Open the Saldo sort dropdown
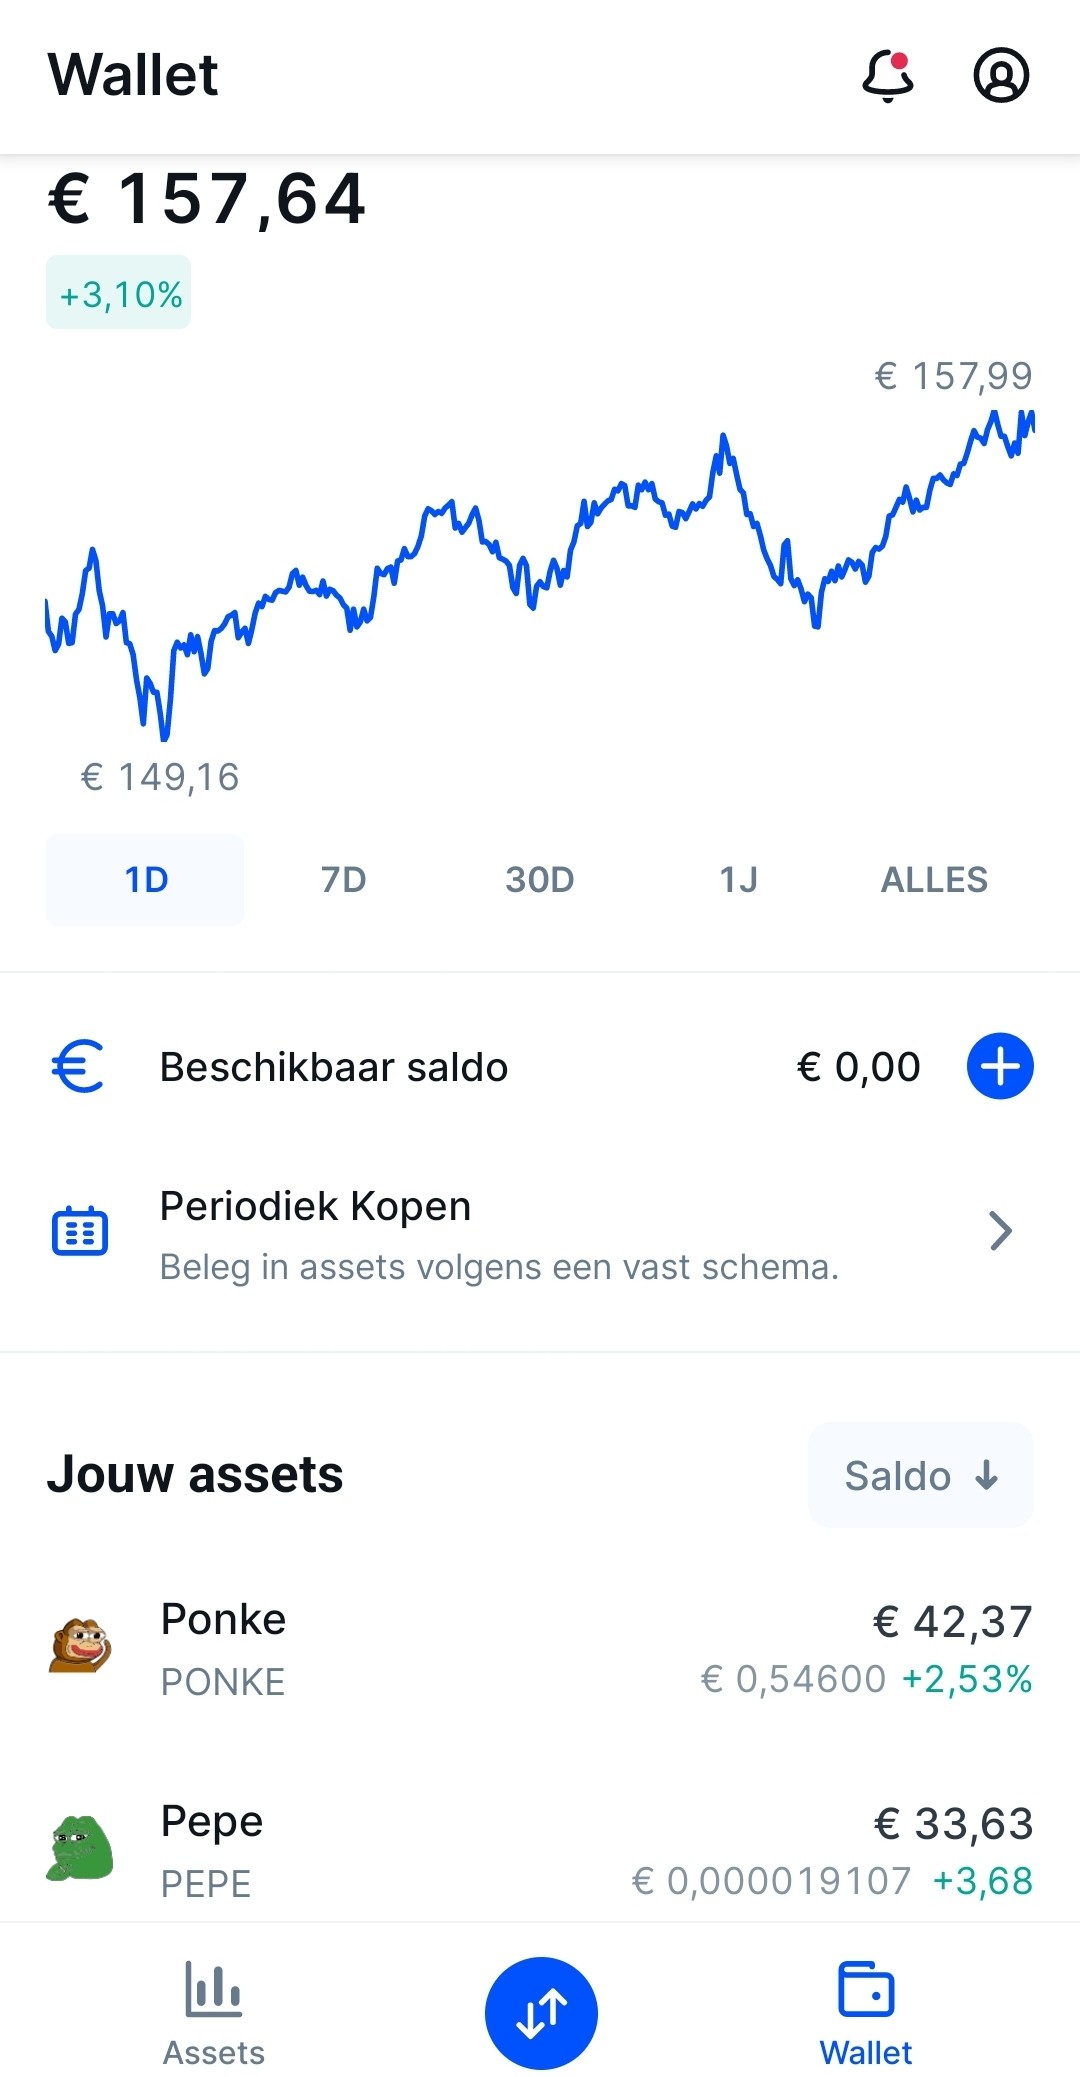 click(920, 1475)
